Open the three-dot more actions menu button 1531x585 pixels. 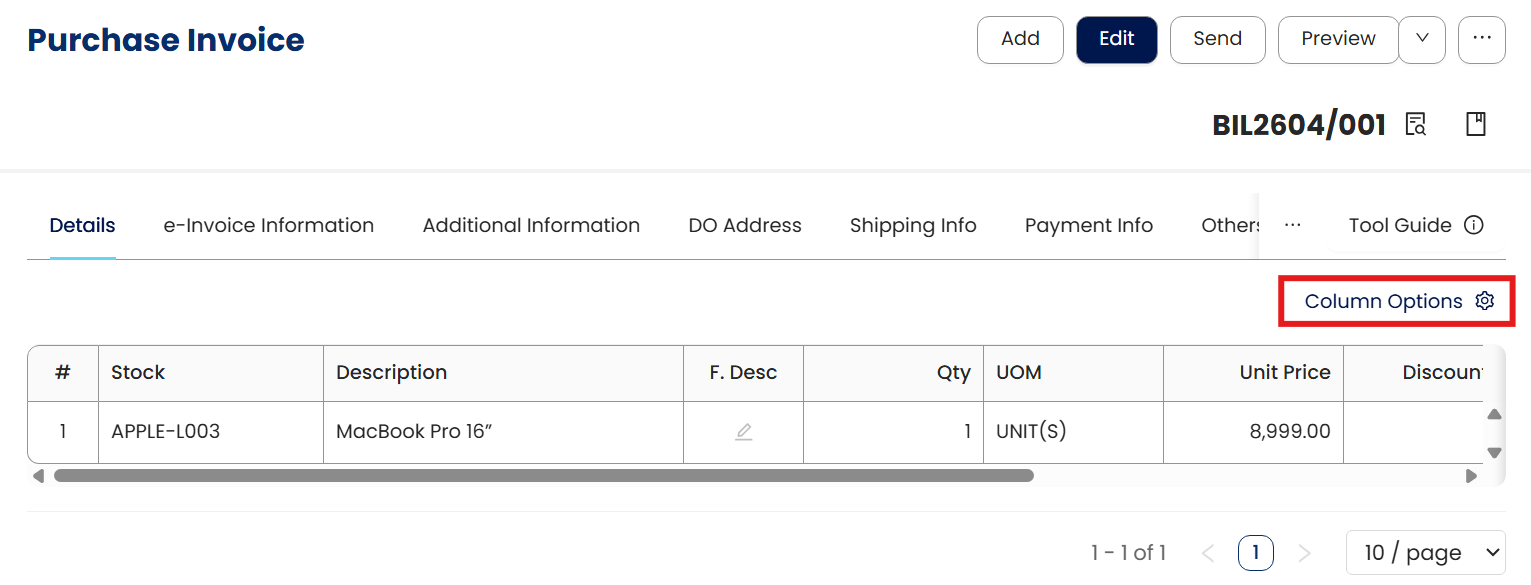pos(1482,39)
